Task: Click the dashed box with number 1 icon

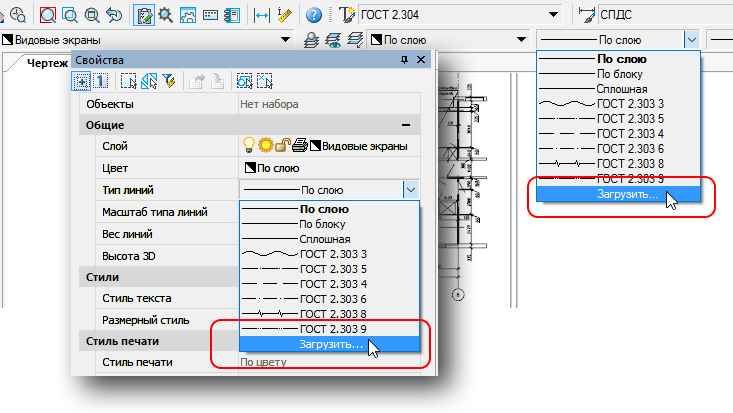Action: click(101, 81)
